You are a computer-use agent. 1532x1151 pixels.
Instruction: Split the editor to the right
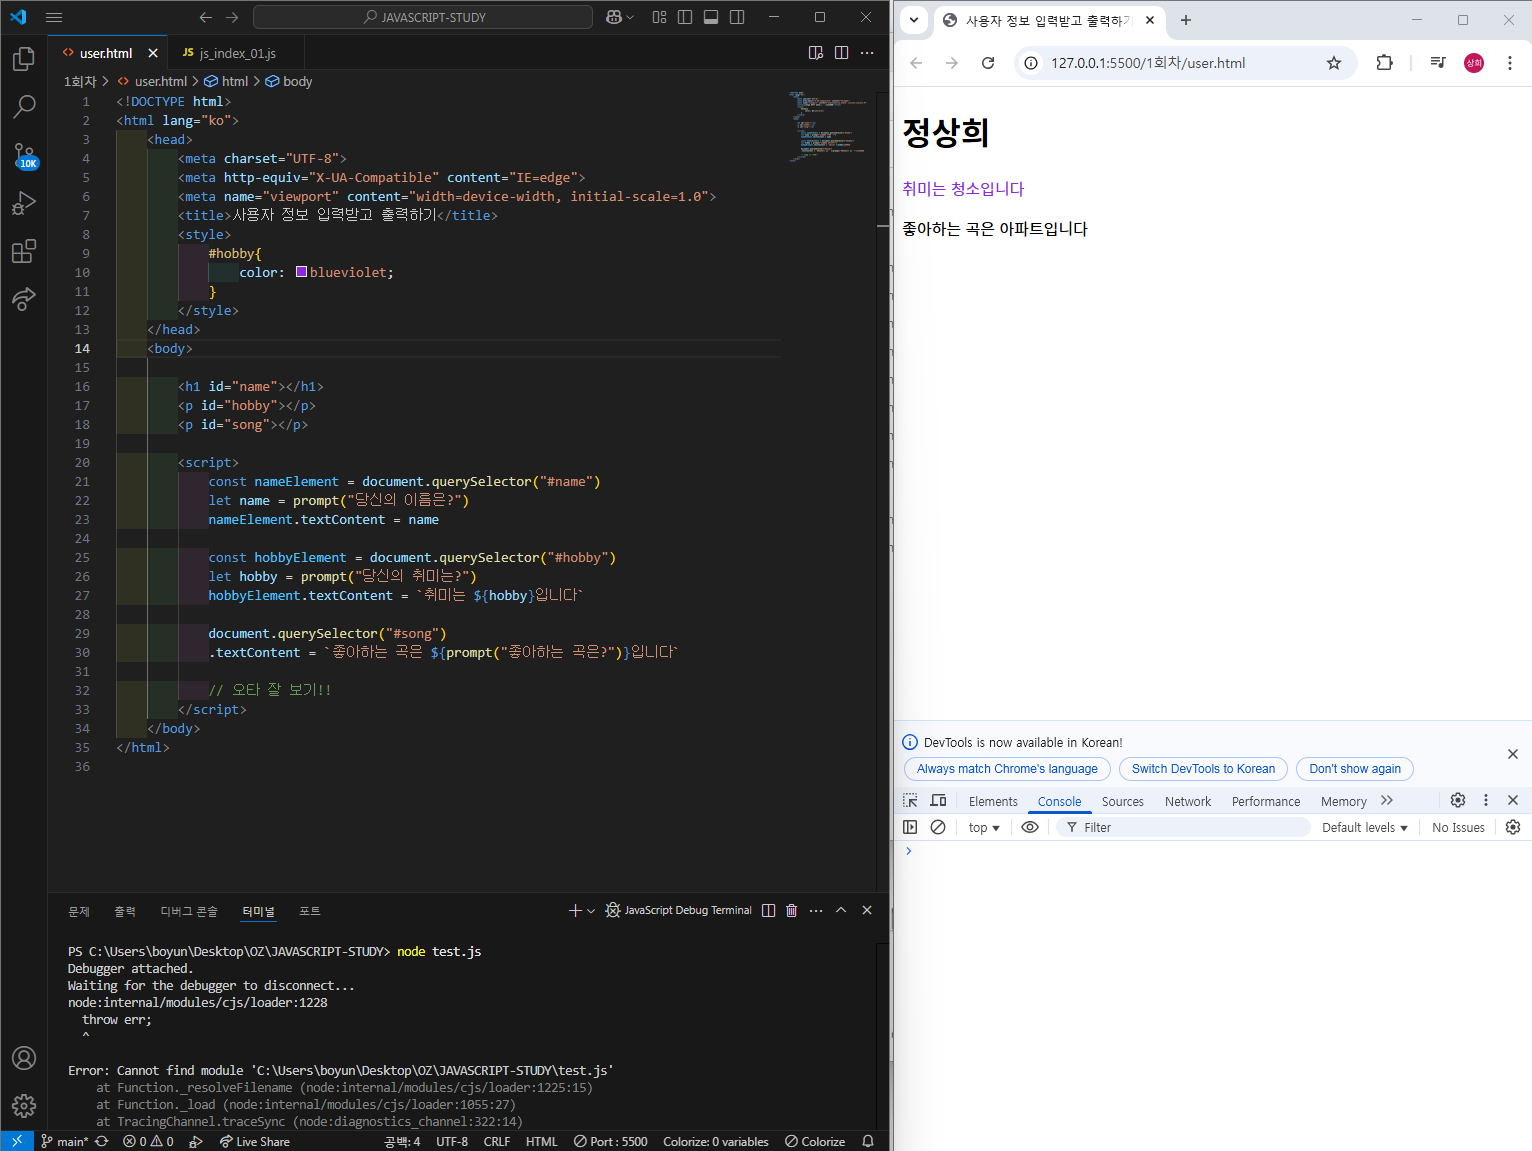click(x=842, y=53)
